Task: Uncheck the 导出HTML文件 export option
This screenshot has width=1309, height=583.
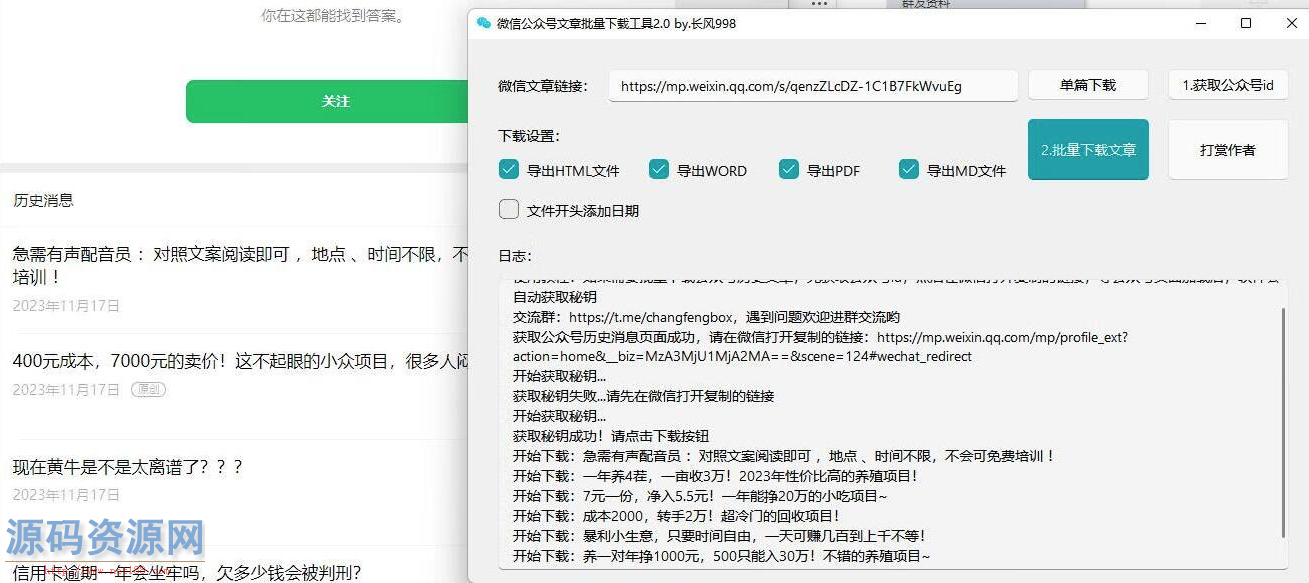Action: click(509, 170)
